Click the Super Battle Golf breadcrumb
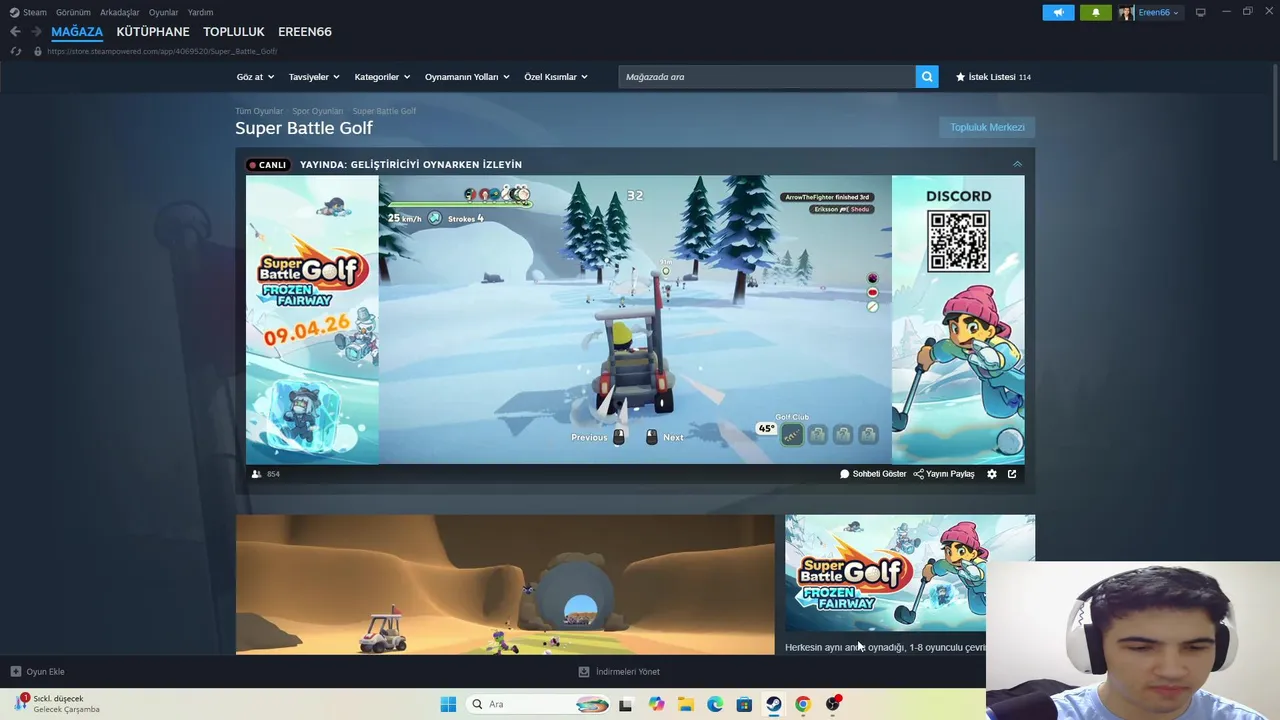This screenshot has width=1280, height=720. pos(384,111)
